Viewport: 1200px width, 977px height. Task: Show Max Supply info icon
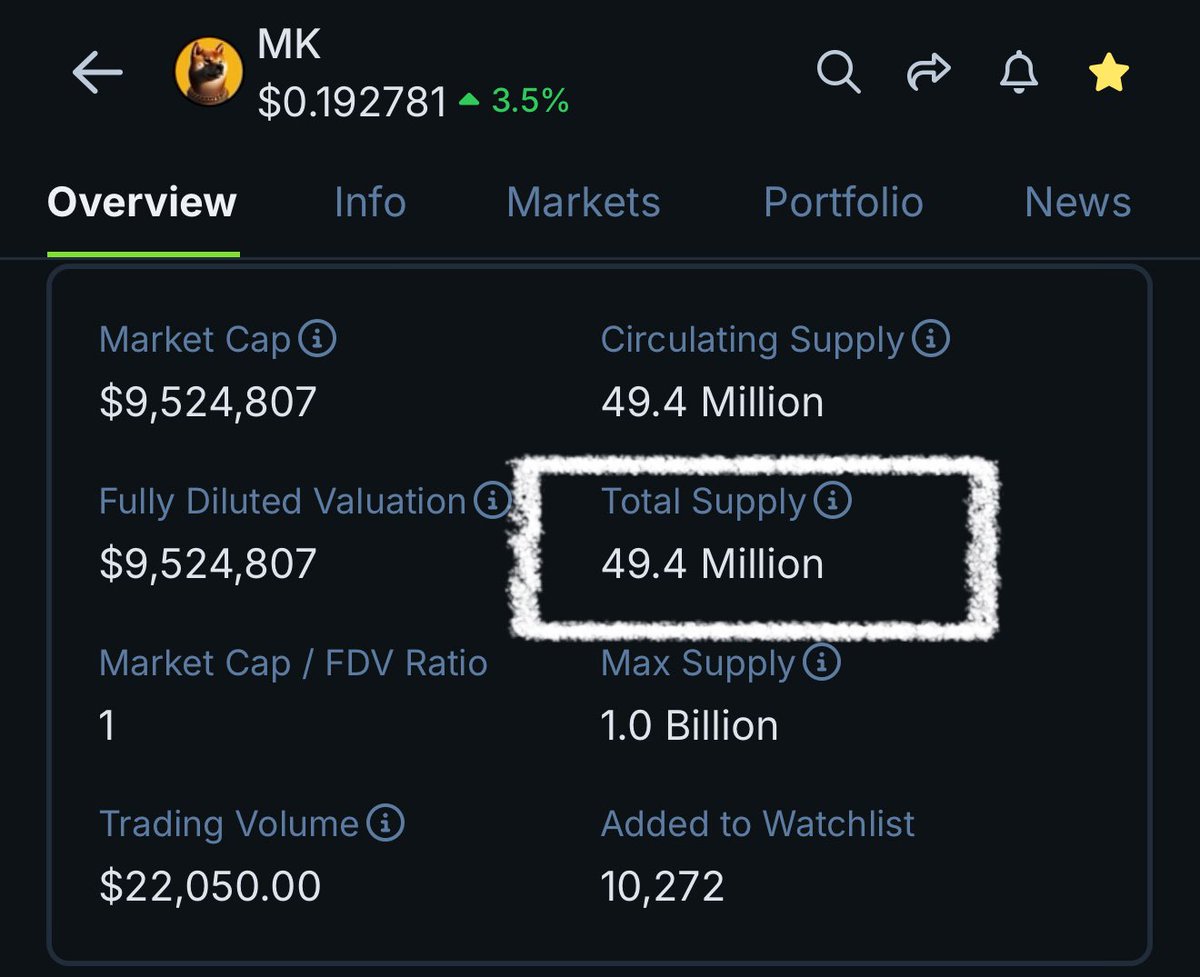[x=822, y=662]
